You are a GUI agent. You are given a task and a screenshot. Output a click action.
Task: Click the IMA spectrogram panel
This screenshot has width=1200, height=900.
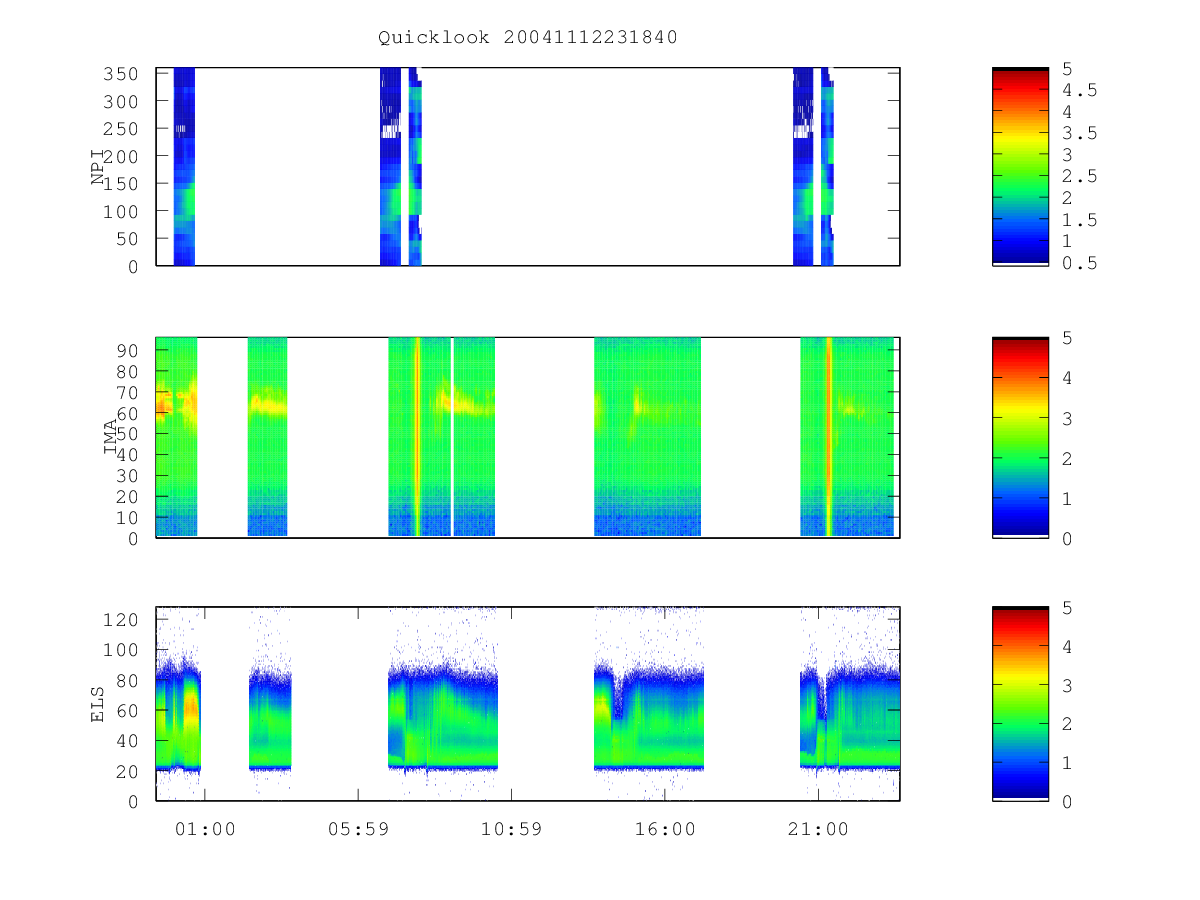[528, 438]
